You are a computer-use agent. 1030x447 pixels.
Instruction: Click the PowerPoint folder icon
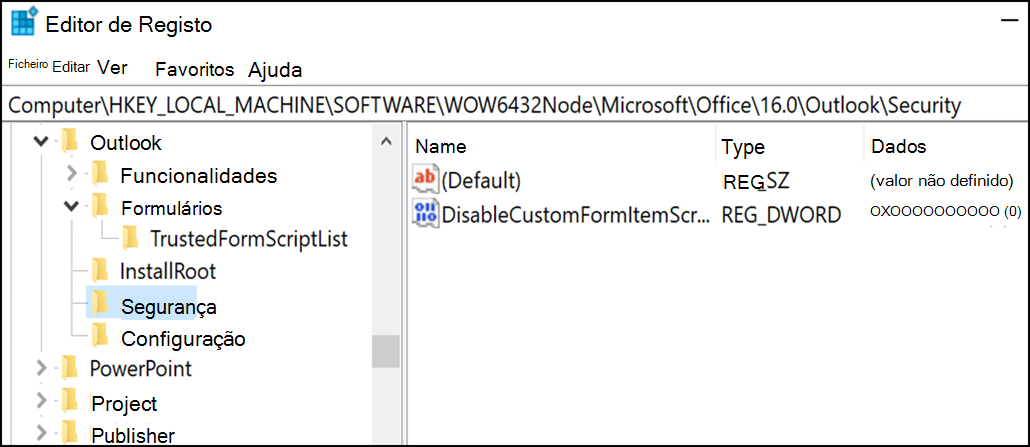pos(69,367)
